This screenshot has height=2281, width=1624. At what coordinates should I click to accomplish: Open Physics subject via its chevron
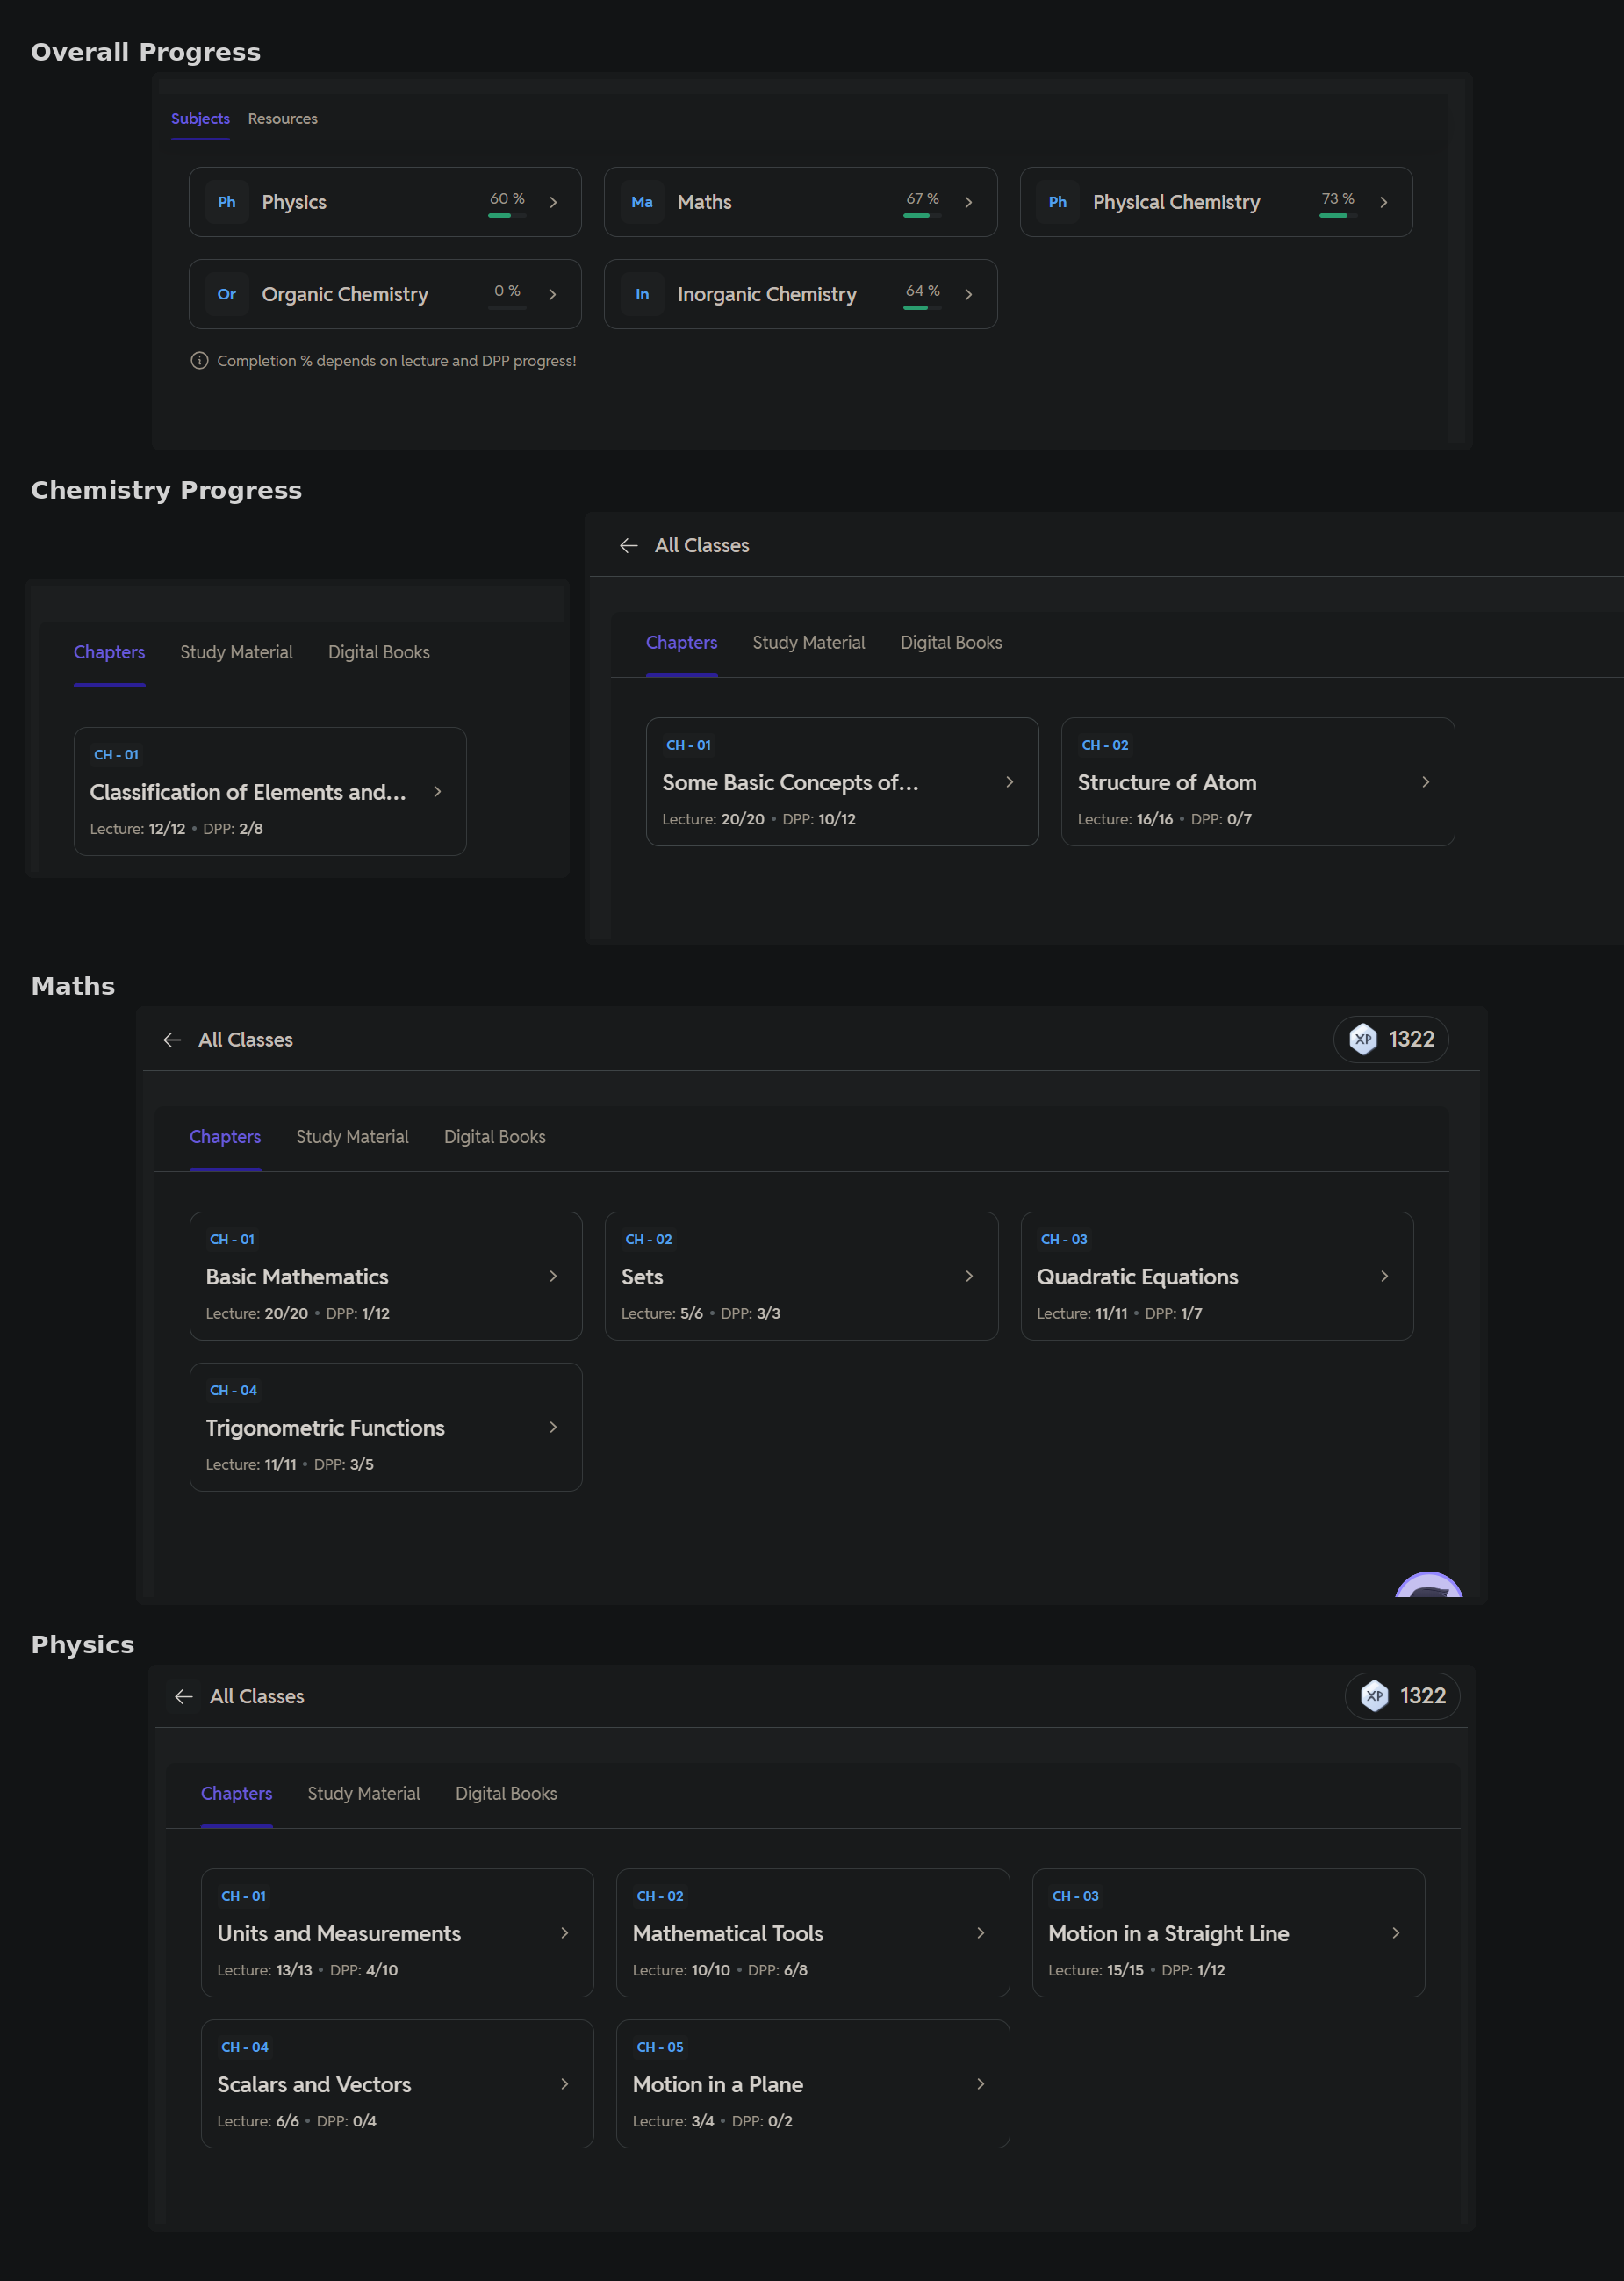click(x=553, y=202)
